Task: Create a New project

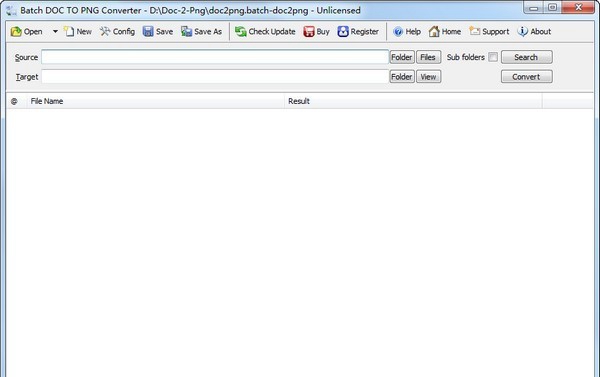Action: [78, 32]
